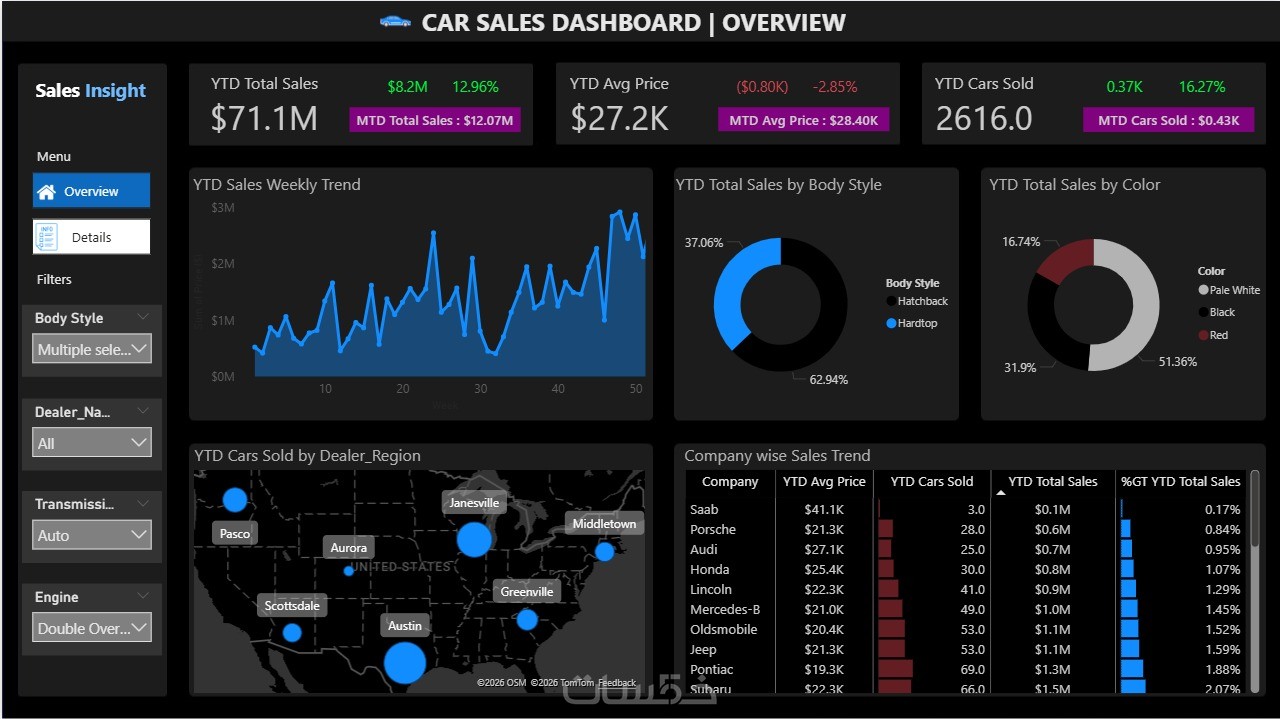Image resolution: width=1280 pixels, height=719 pixels.
Task: Select the Mercedes-B company cell
Action: coord(725,609)
